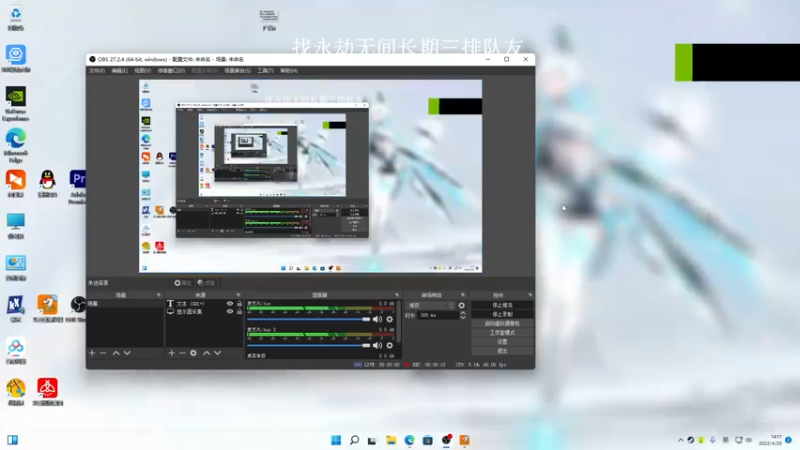Click Studio Mode button in Controls
The height and width of the screenshot is (450, 800).
(x=502, y=333)
